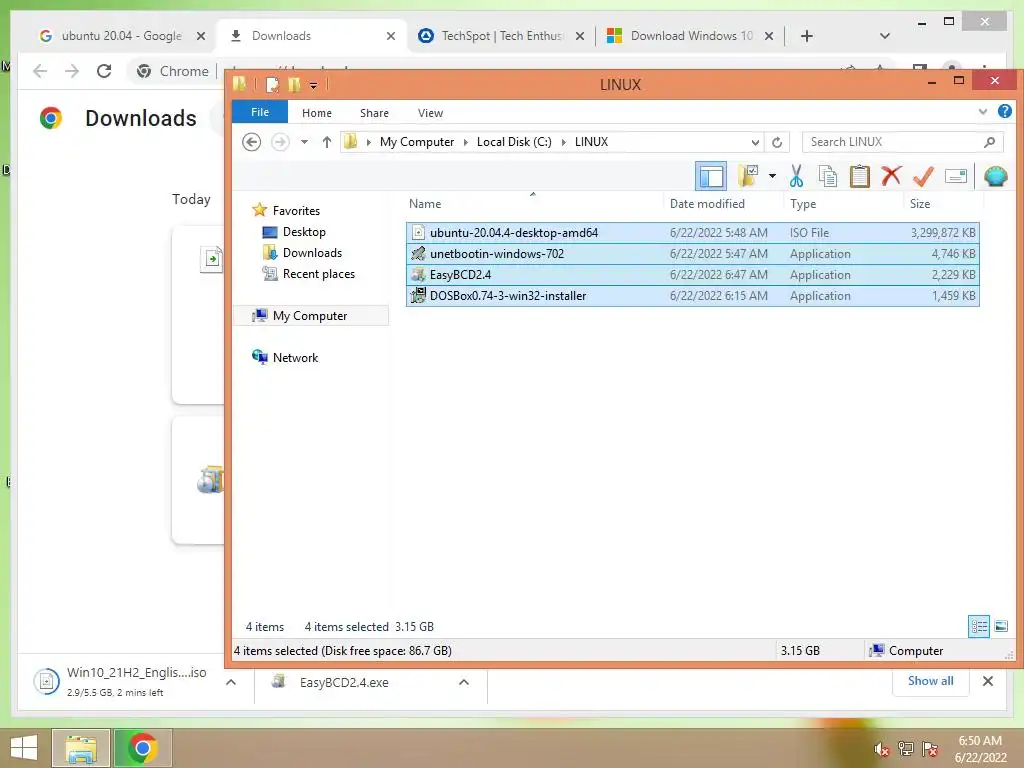Open the File tab in Explorer
The image size is (1024, 768).
coord(260,112)
